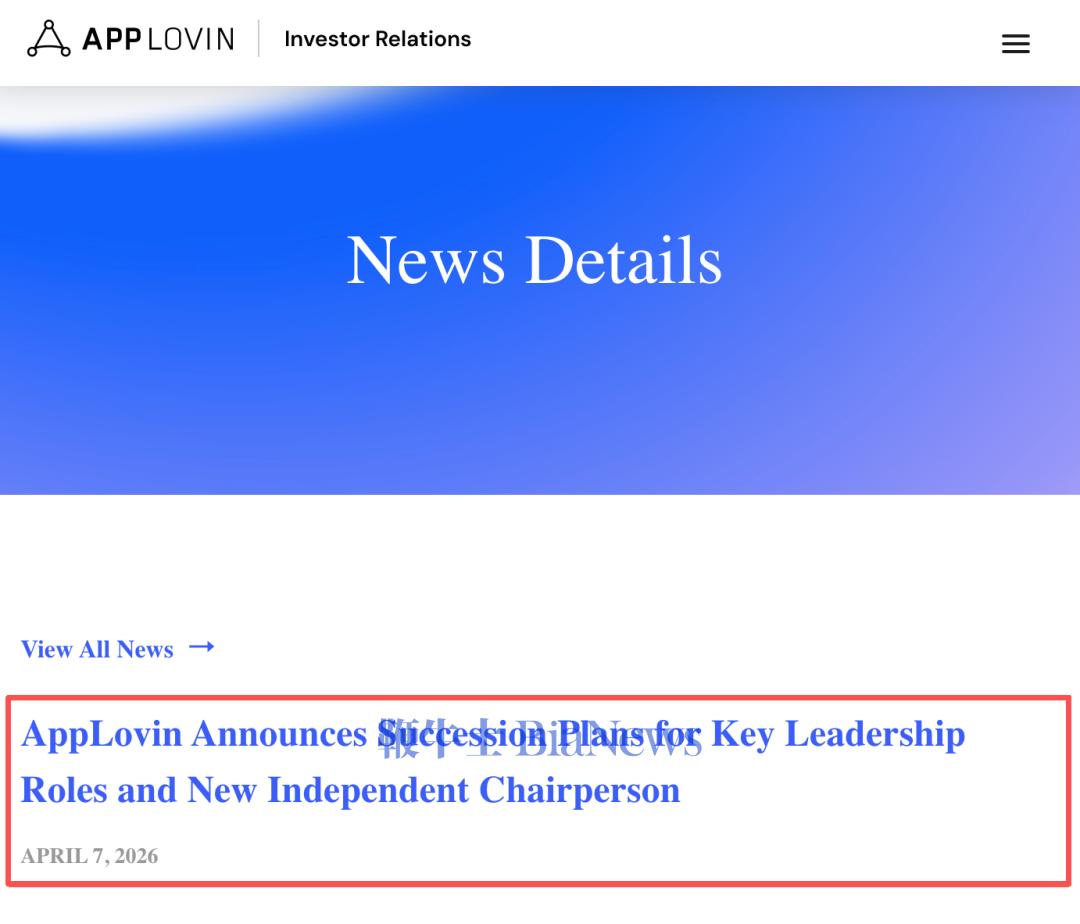This screenshot has width=1080, height=924.
Task: Click the words Key Leadership in headline
Action: tap(838, 734)
